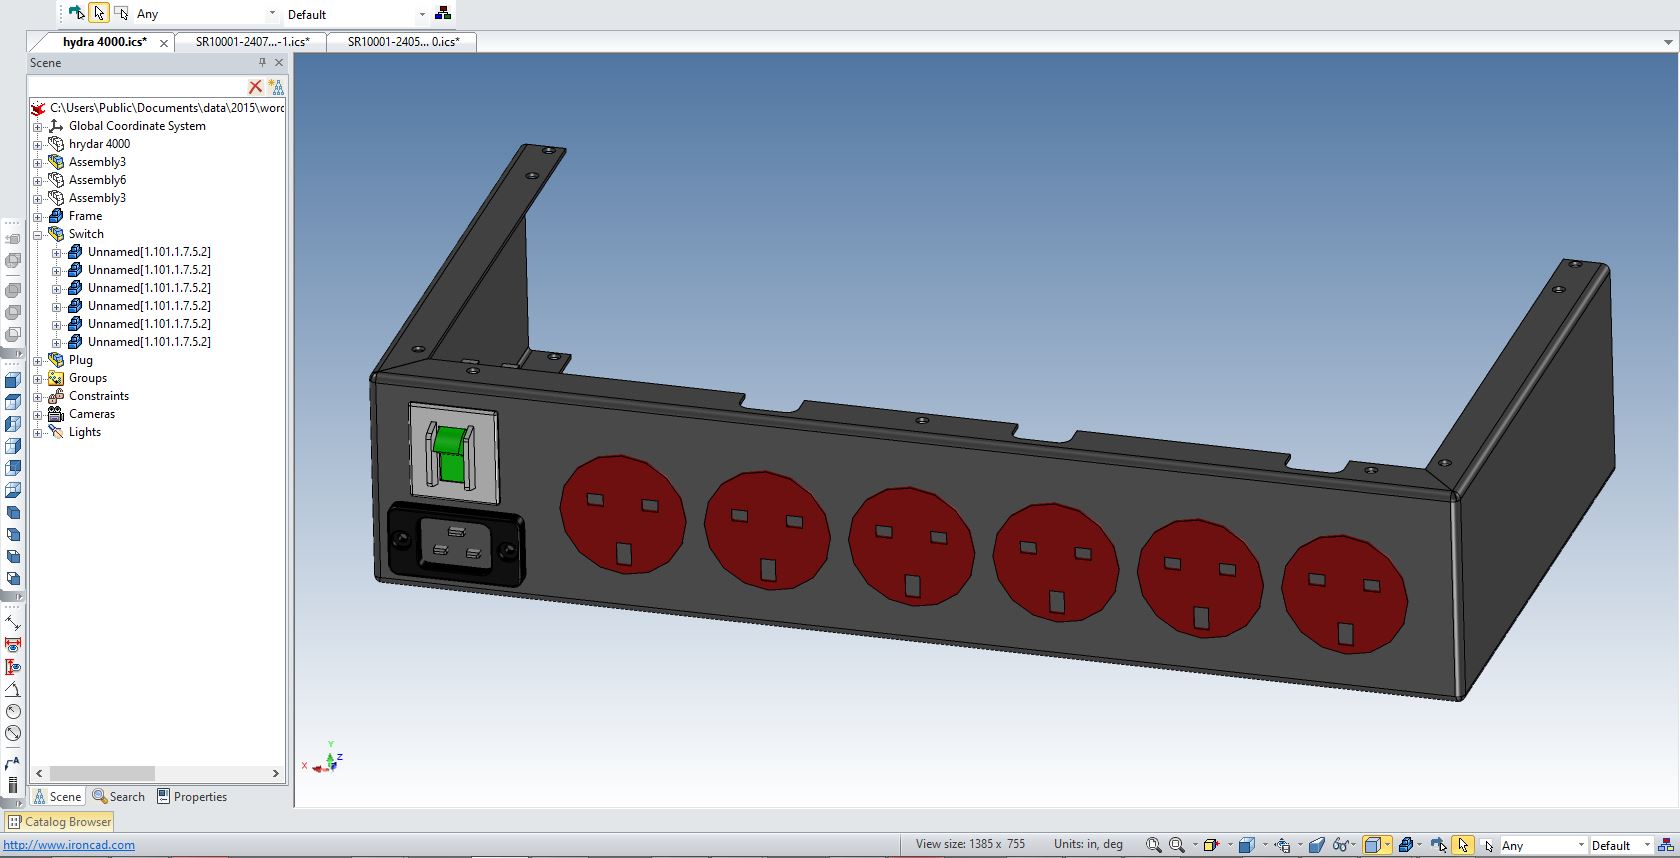The height and width of the screenshot is (858, 1680).
Task: Toggle the highlighted cursor select tool in status bar
Action: 1463,845
